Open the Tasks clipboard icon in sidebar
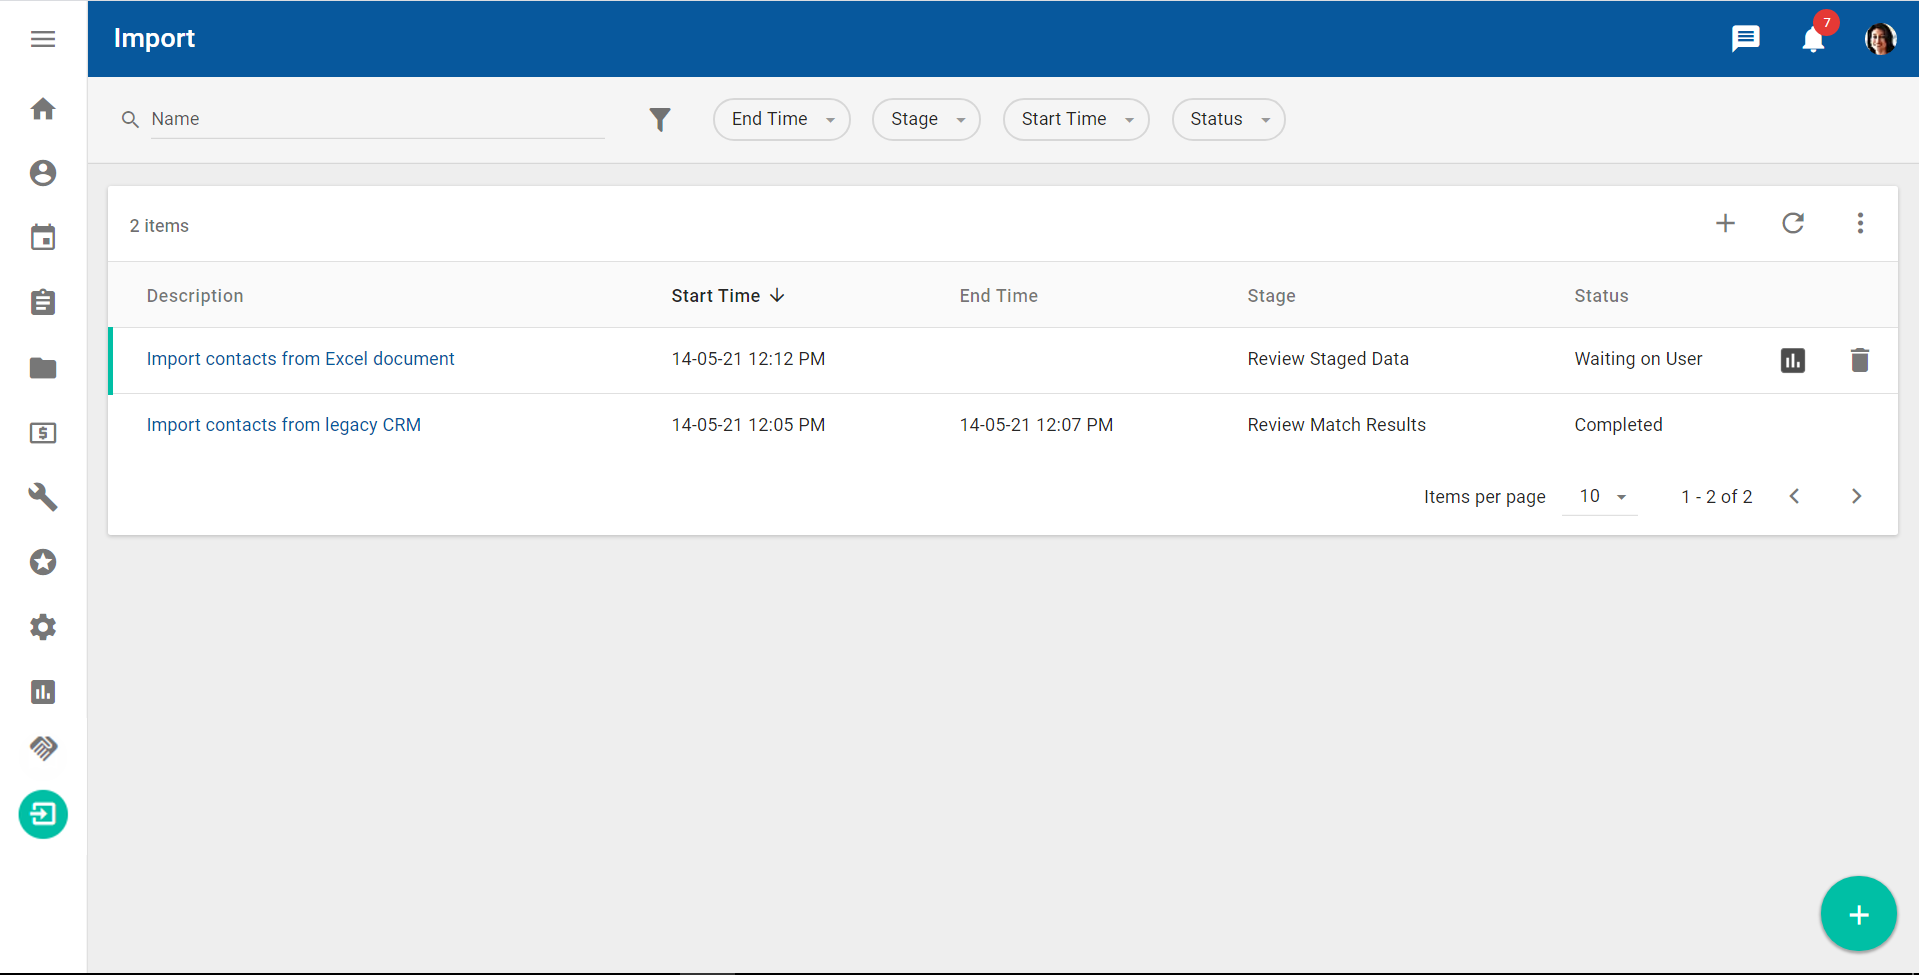 click(x=43, y=302)
